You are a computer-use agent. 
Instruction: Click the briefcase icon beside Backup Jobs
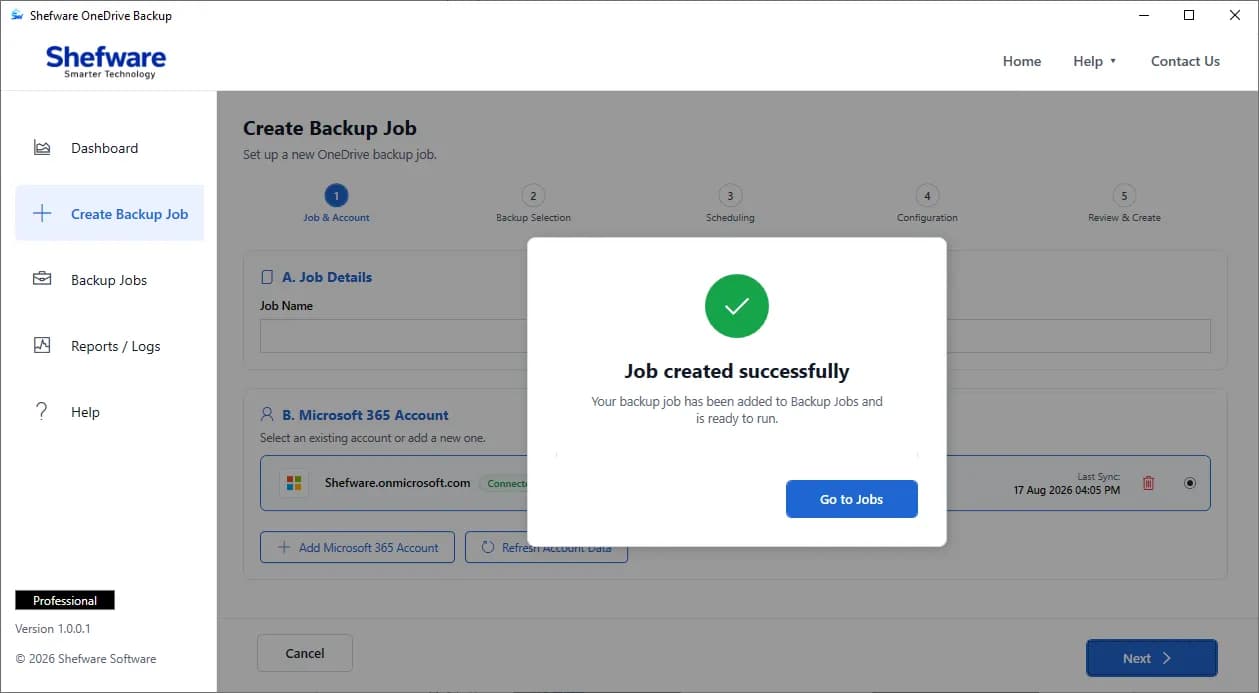pos(42,279)
